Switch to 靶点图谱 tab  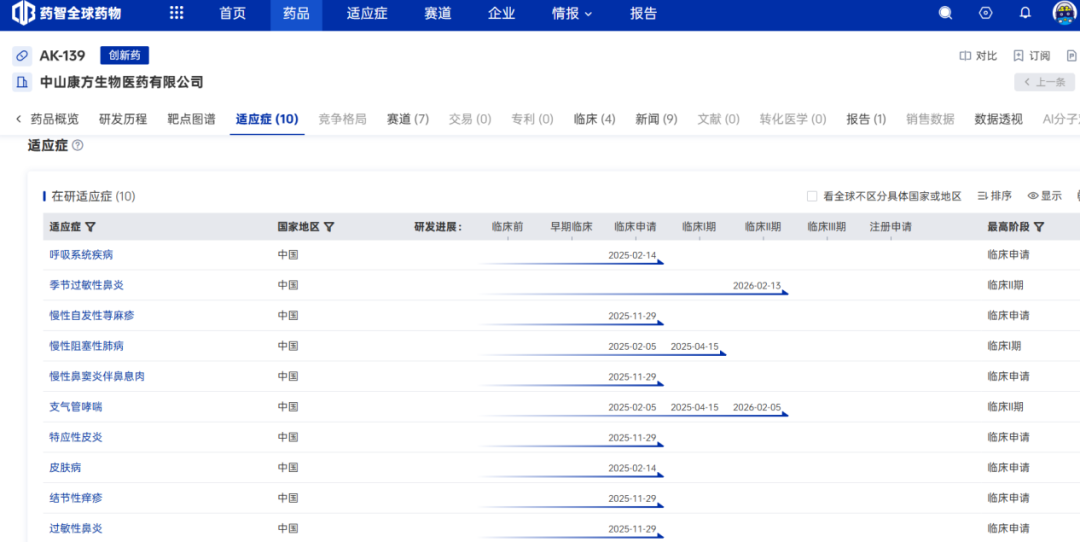pos(191,119)
